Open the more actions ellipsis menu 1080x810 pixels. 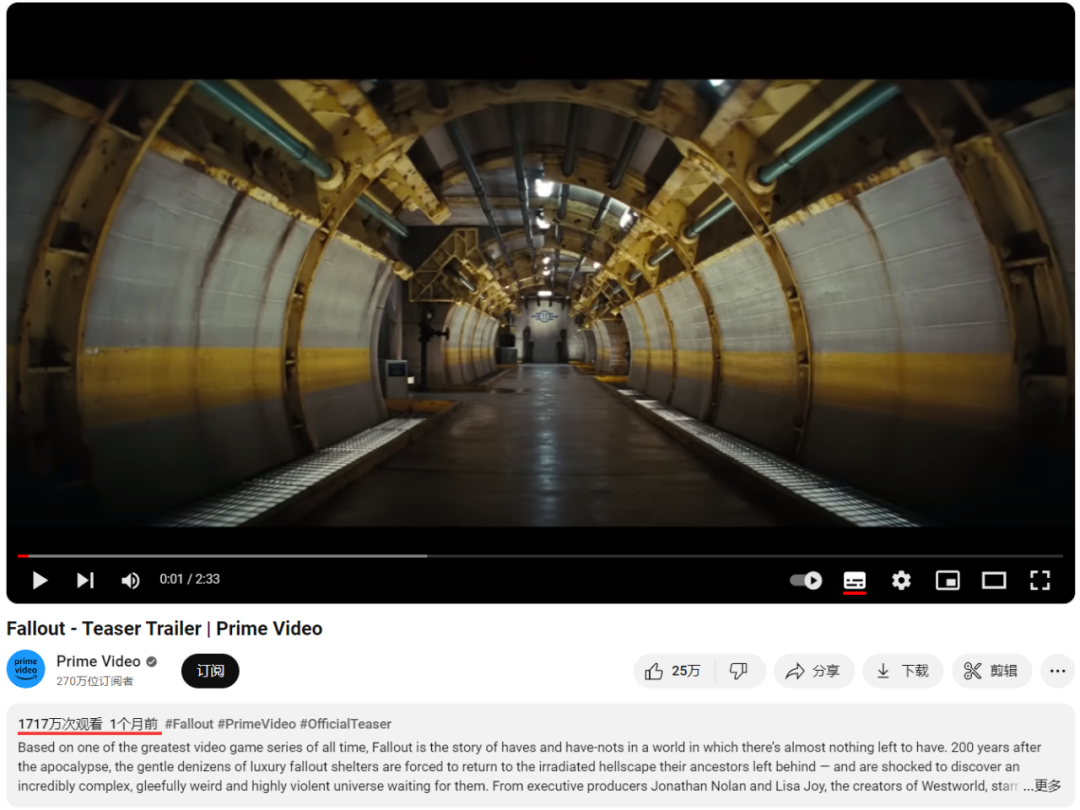pyautogui.click(x=1058, y=671)
